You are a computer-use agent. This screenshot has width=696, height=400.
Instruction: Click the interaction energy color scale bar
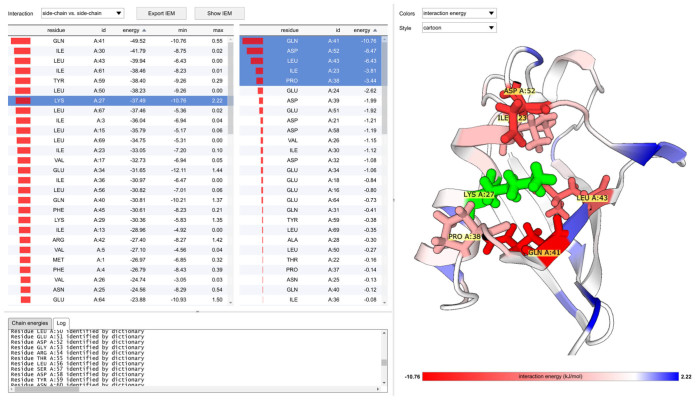544,376
